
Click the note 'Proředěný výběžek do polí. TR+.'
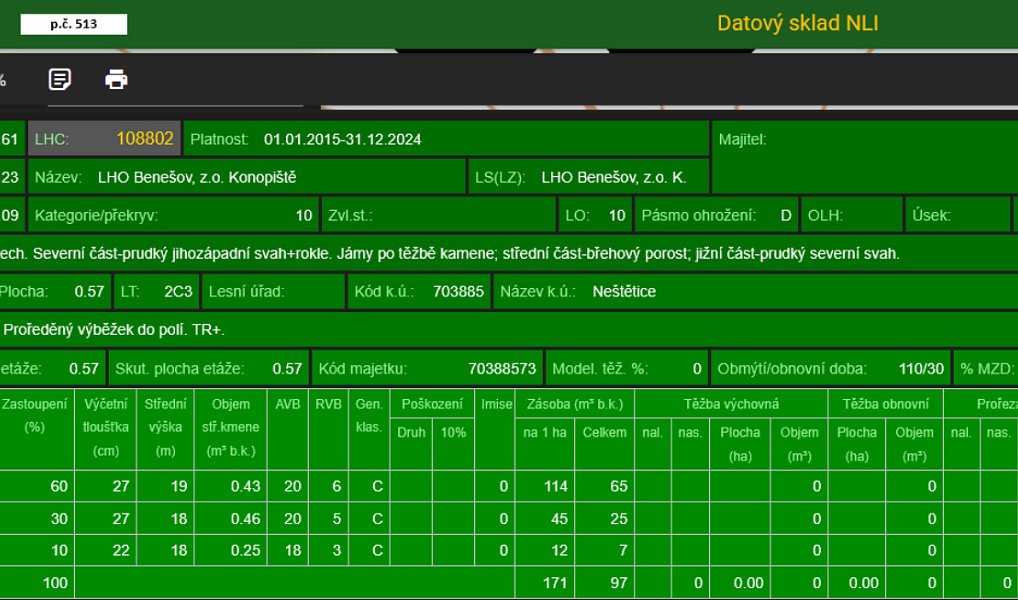114,330
